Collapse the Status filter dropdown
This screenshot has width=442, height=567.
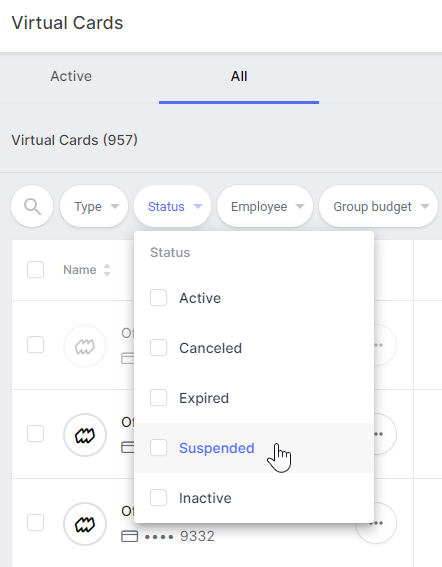click(173, 206)
